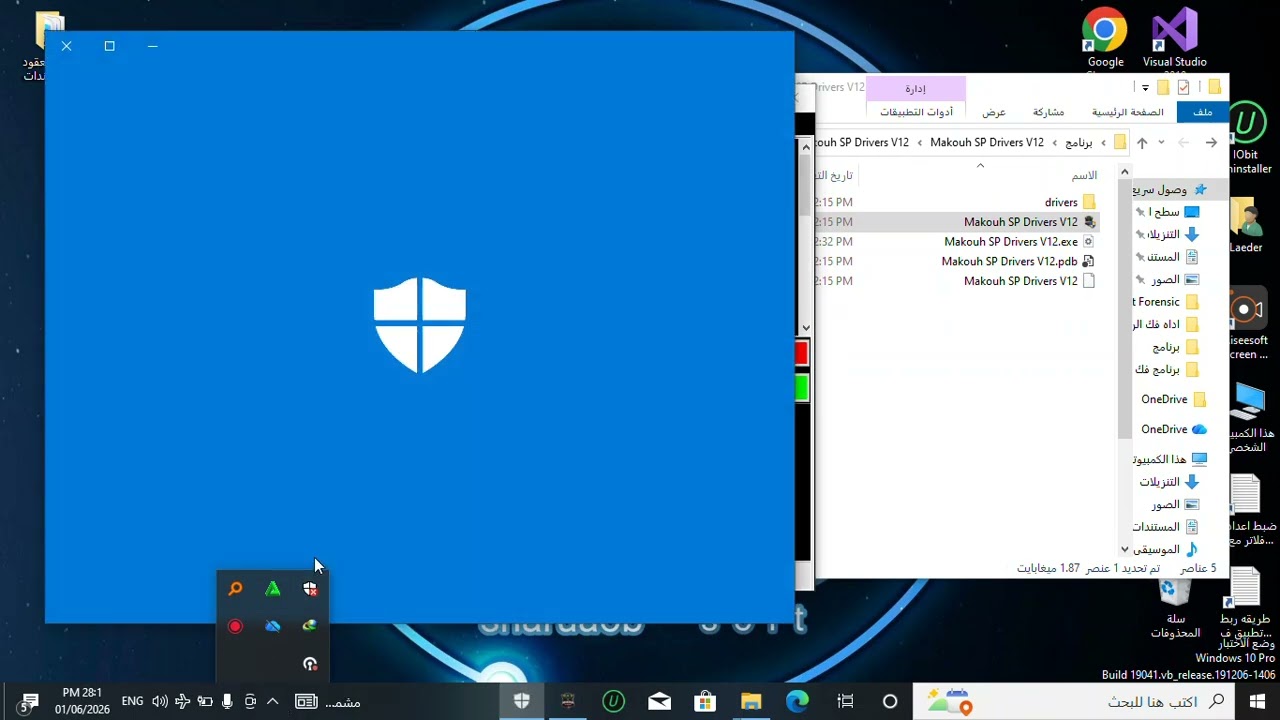Switch to the مشاركة ribbon tab
1280x720 pixels.
point(1049,112)
